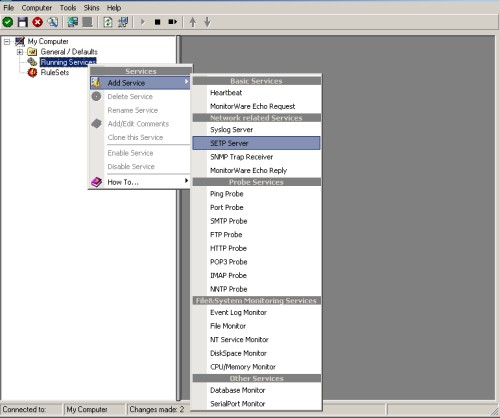
Task: Click the floppy disk save icon
Action: click(x=23, y=22)
